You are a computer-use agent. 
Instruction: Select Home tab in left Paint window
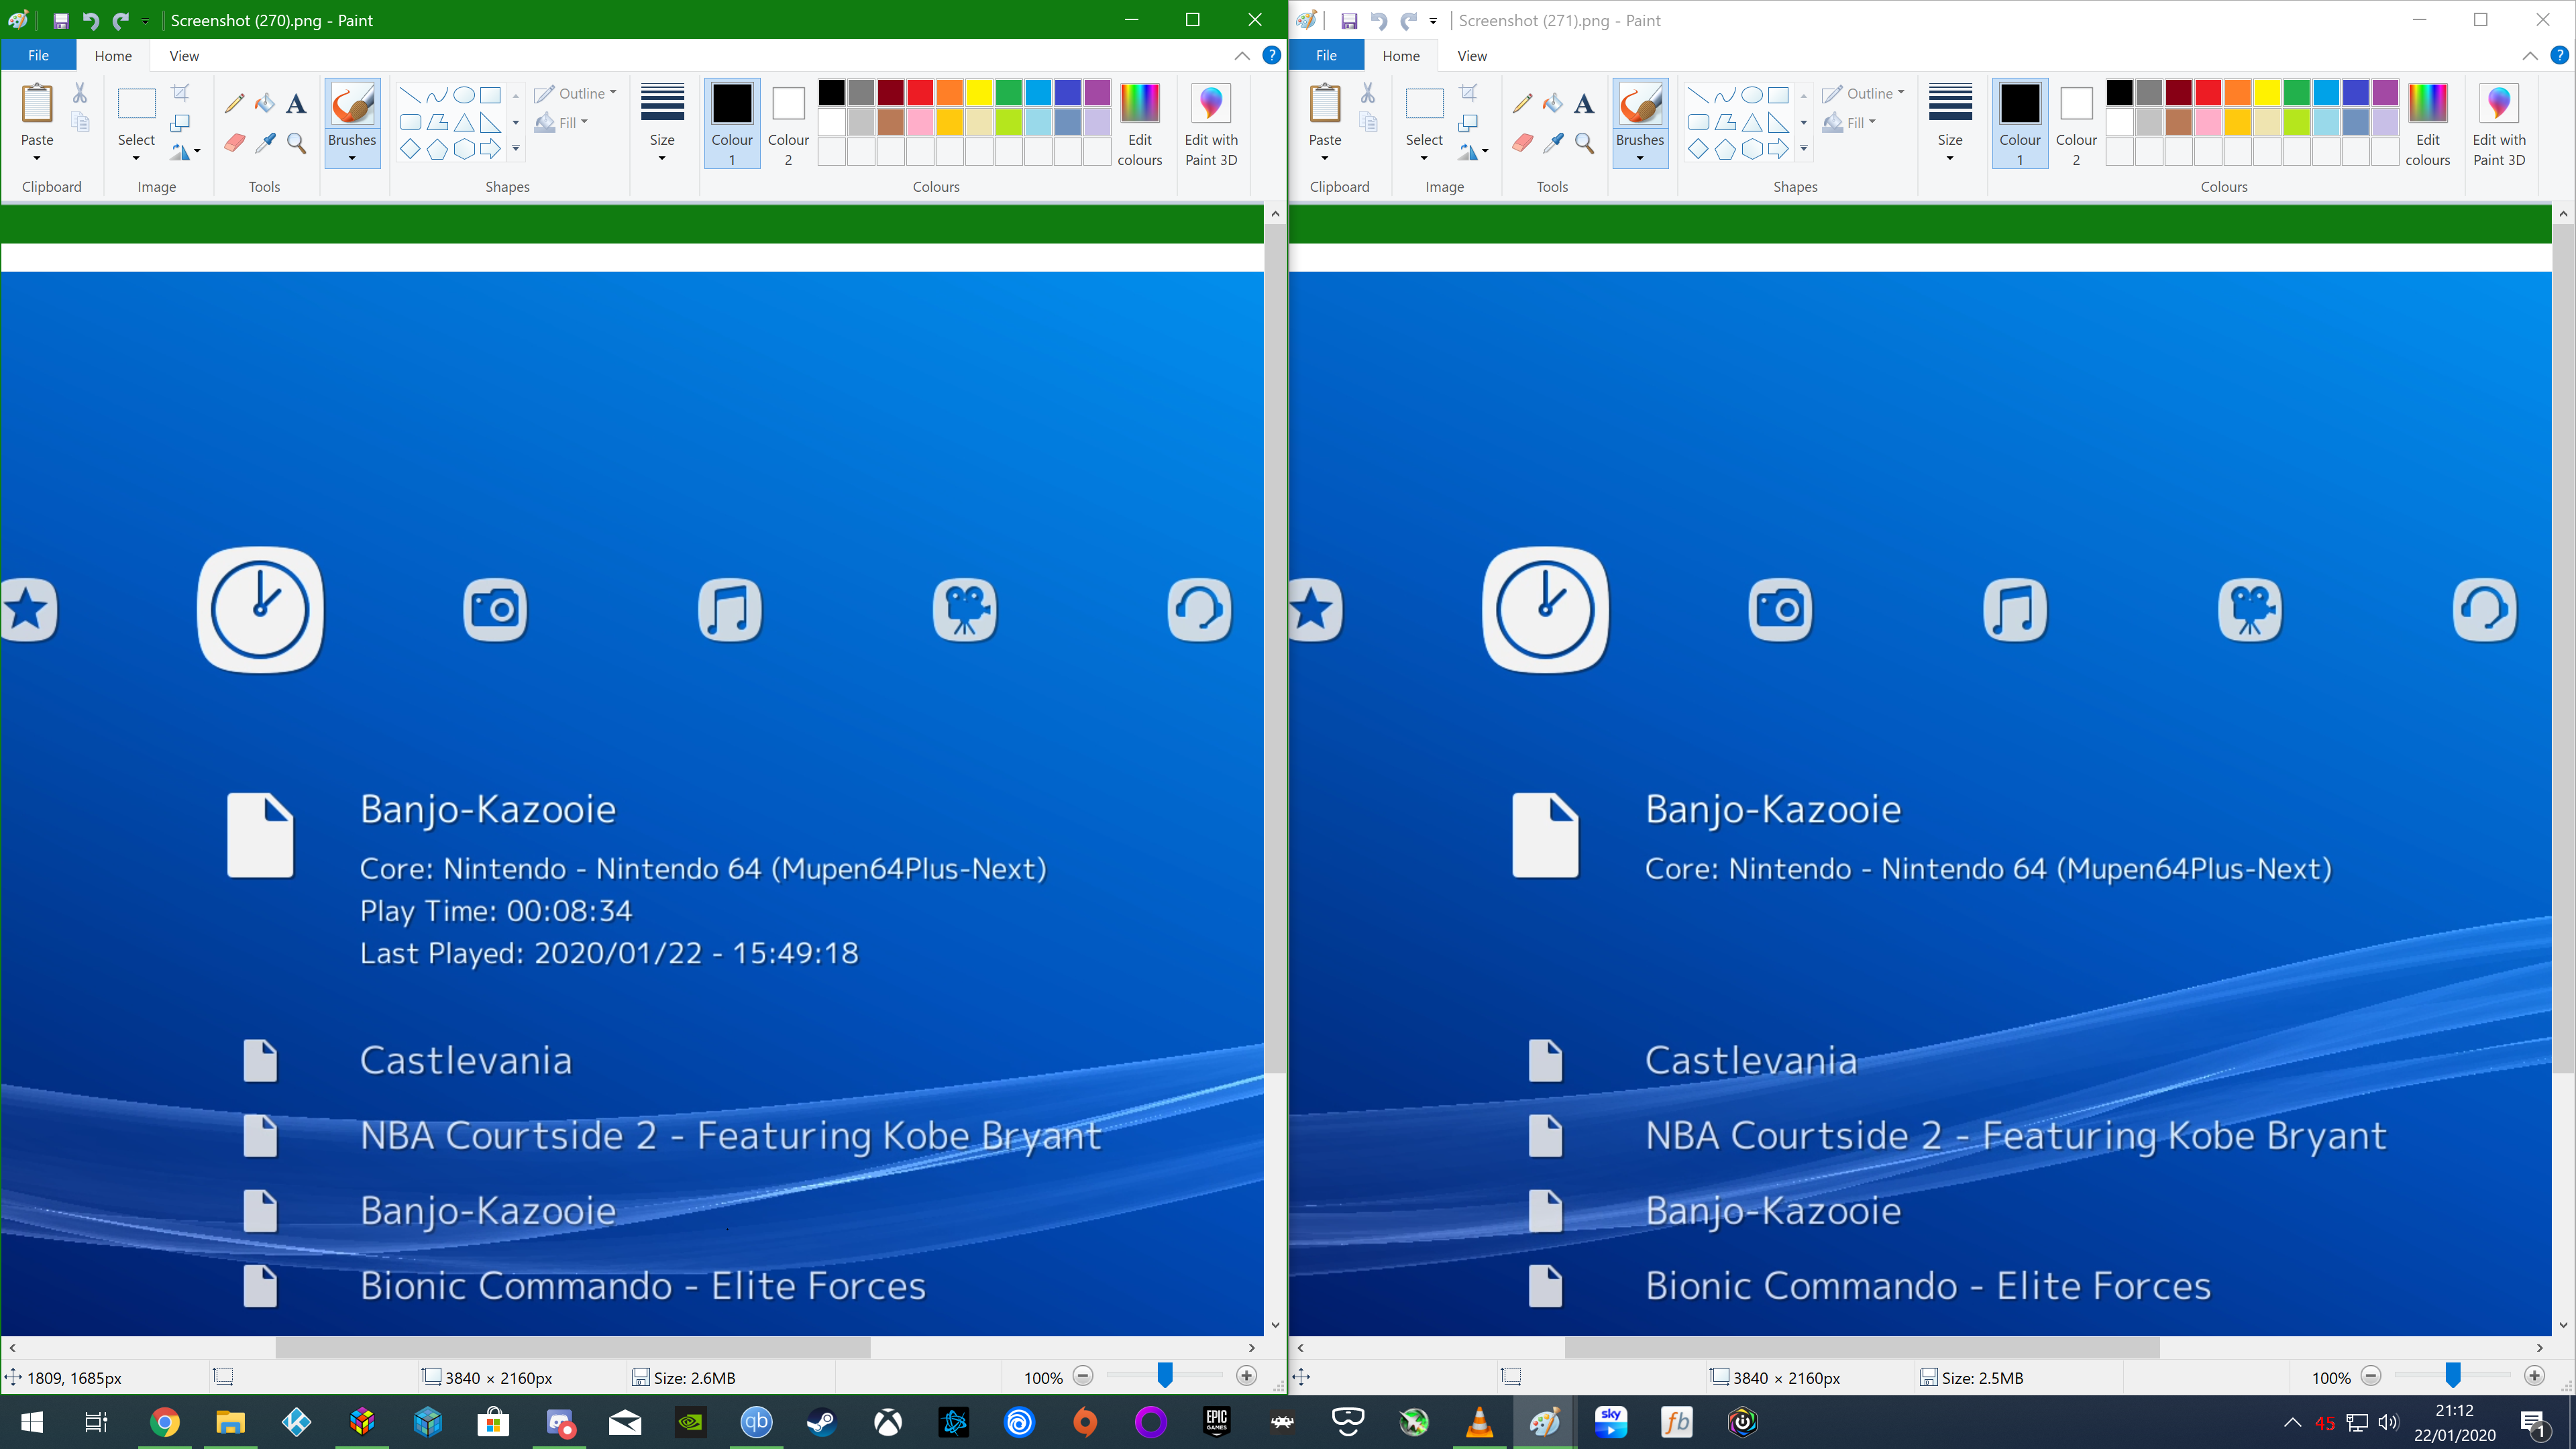(x=113, y=56)
